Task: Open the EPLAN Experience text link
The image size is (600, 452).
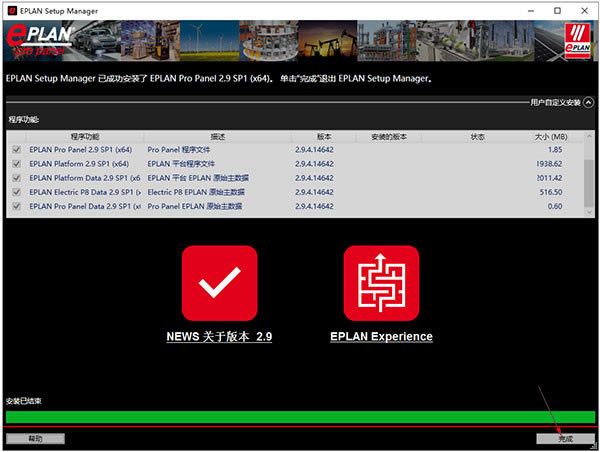Action: [x=381, y=337]
